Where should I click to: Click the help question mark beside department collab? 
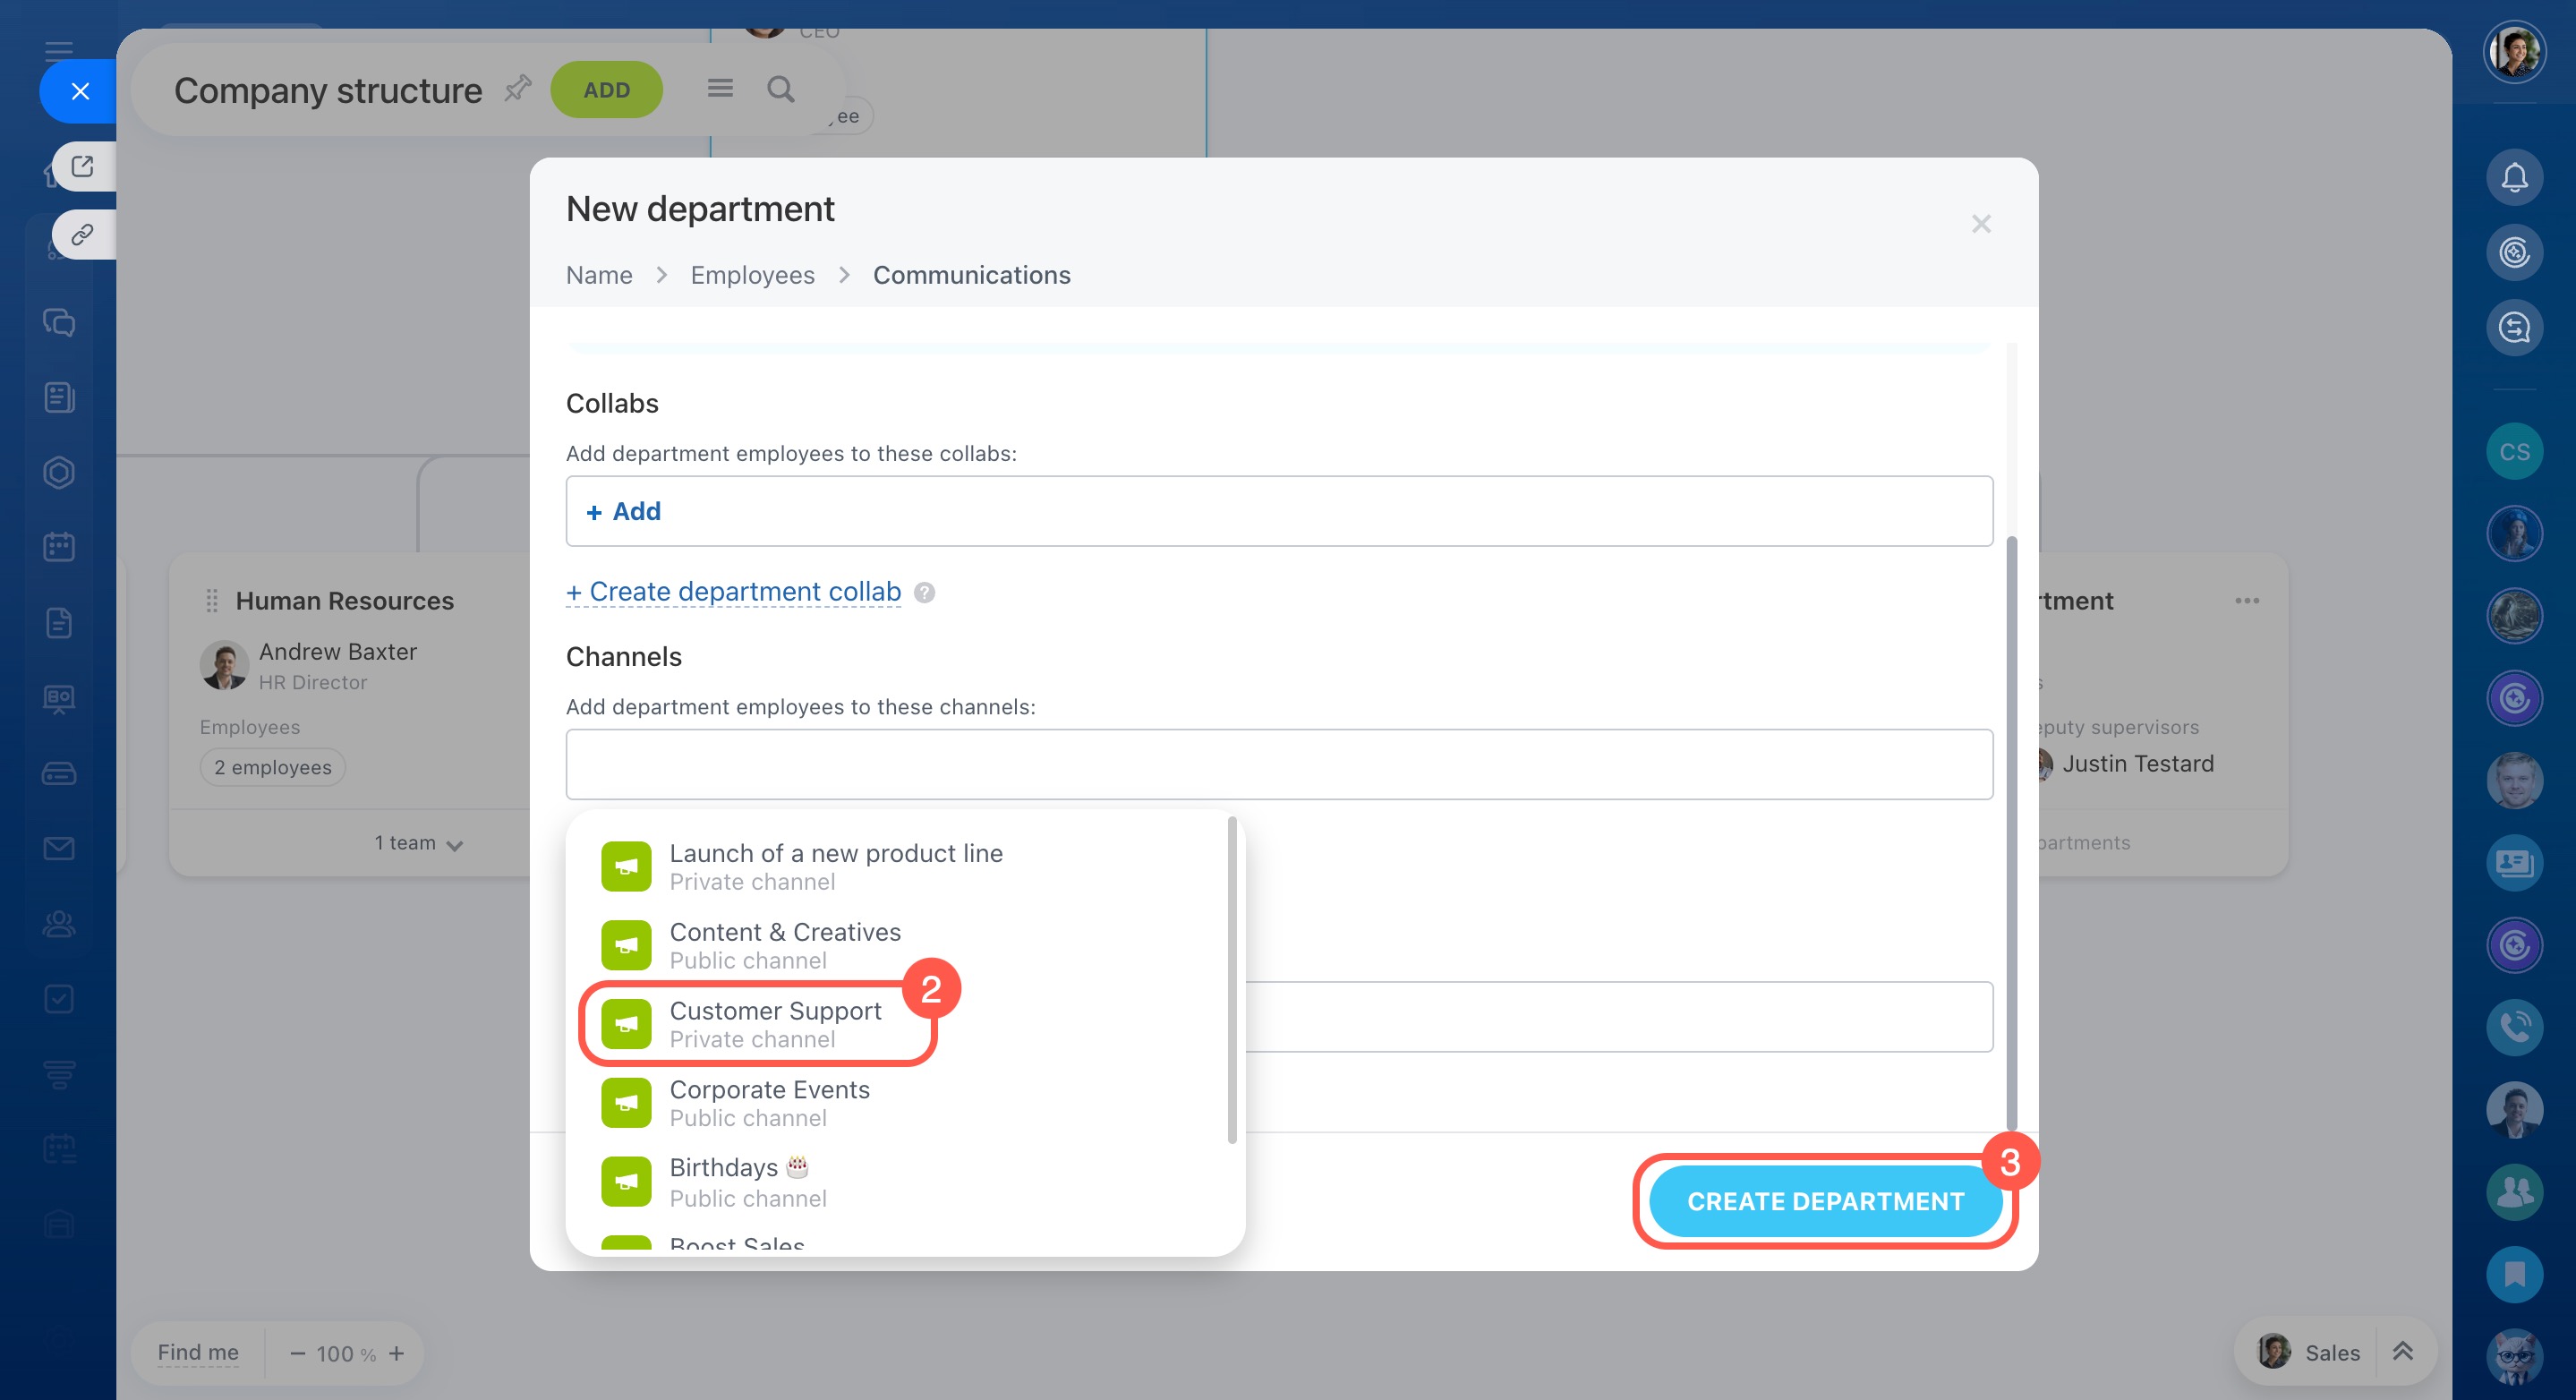pyautogui.click(x=925, y=593)
